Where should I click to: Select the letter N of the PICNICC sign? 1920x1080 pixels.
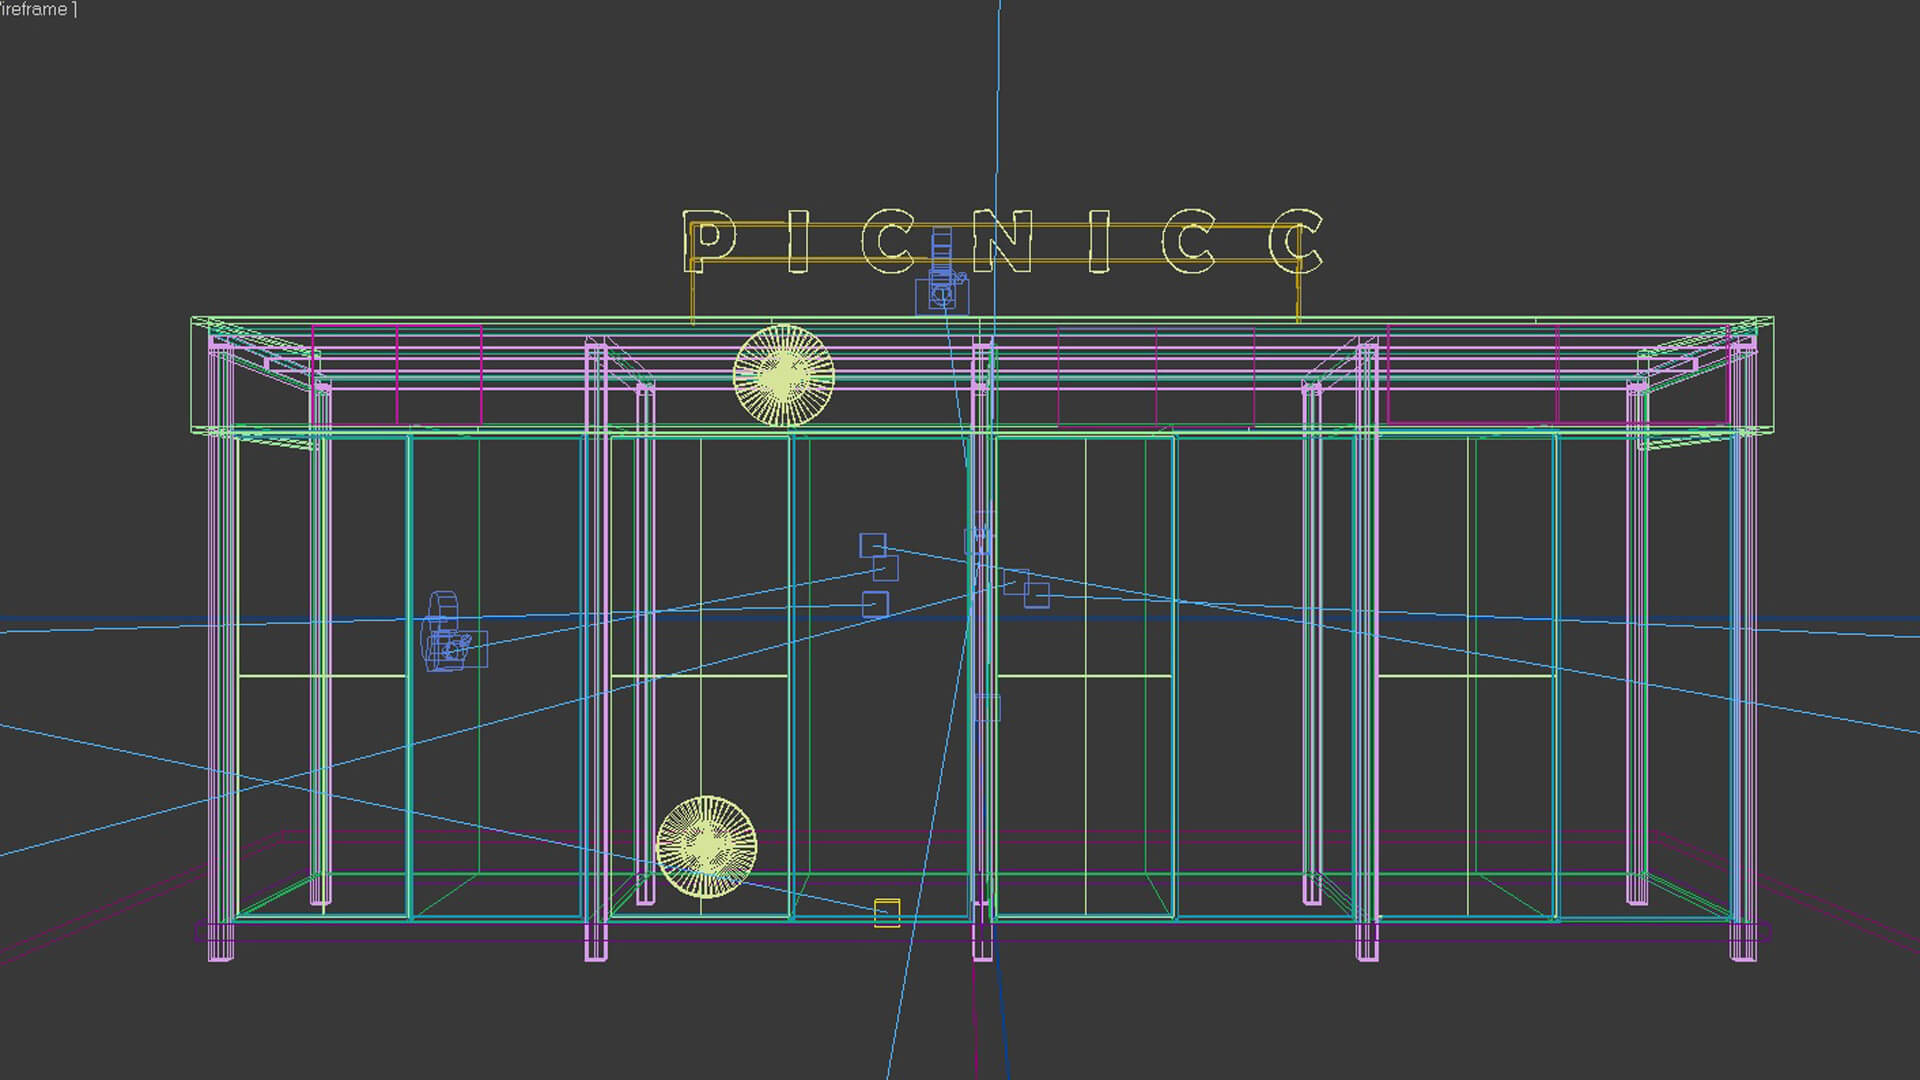click(x=1001, y=241)
